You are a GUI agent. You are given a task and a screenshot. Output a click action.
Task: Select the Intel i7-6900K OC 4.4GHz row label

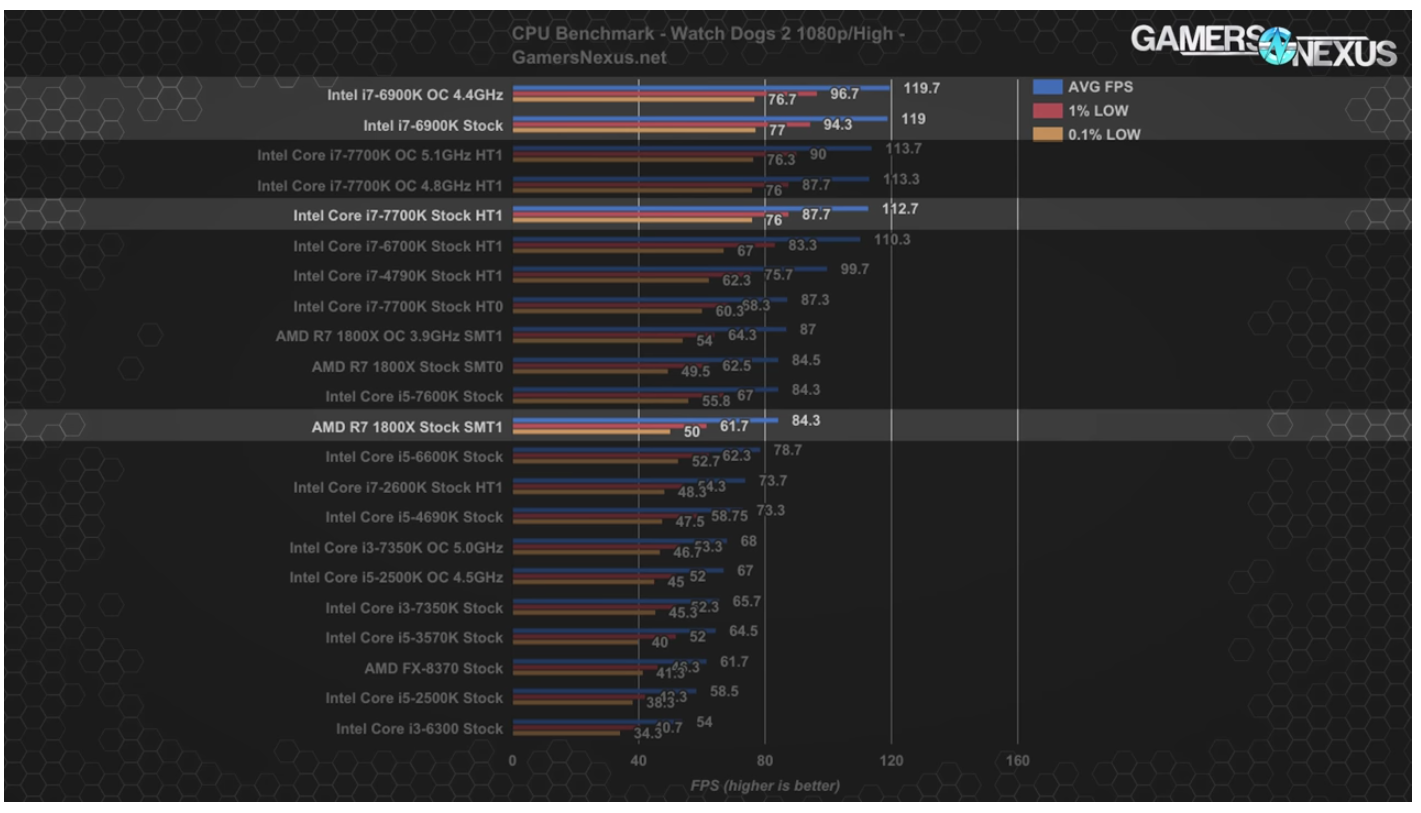(x=415, y=95)
